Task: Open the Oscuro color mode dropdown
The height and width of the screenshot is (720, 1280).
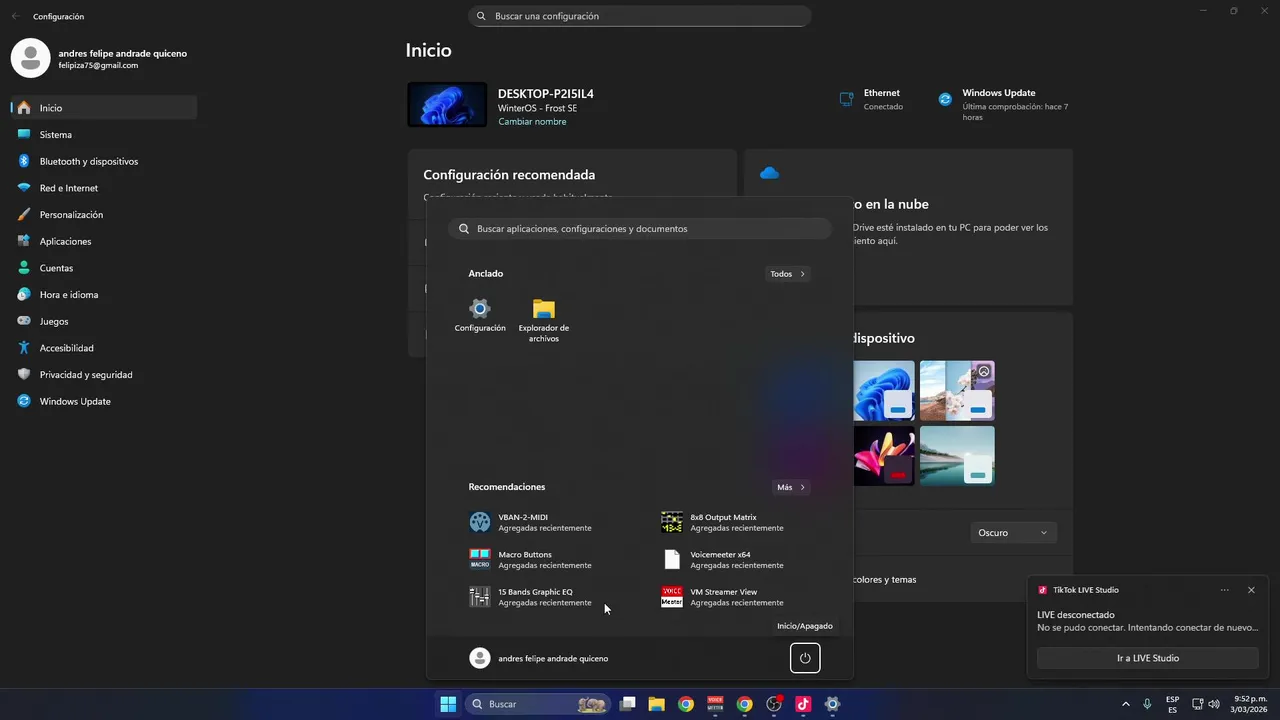Action: point(1014,533)
